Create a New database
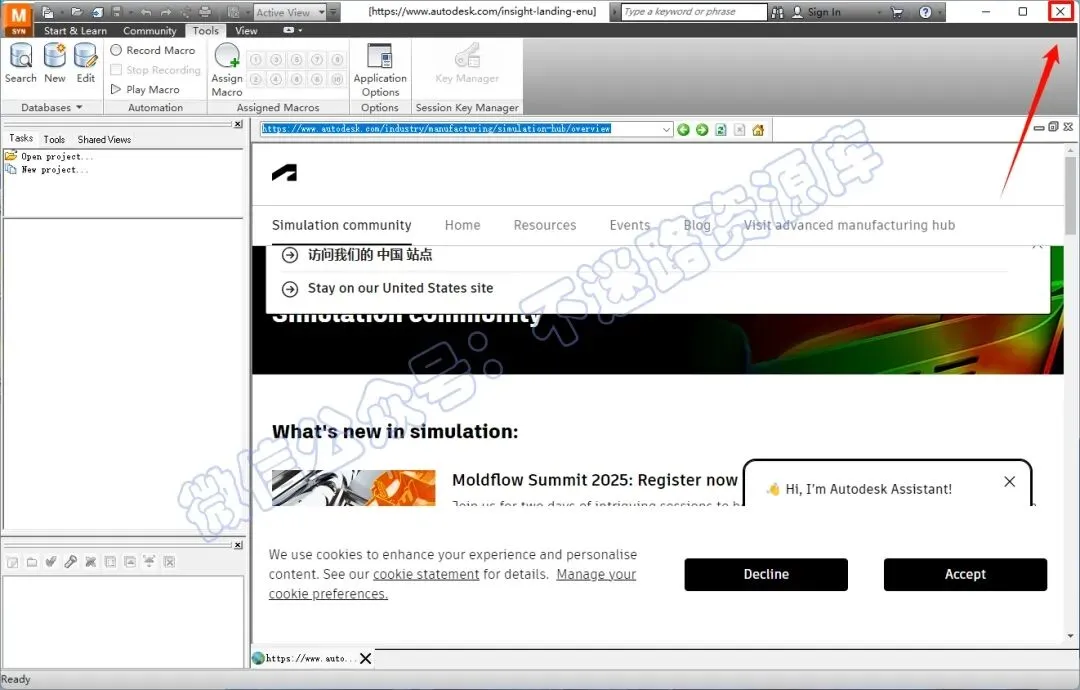This screenshot has height=690, width=1080. tap(54, 63)
